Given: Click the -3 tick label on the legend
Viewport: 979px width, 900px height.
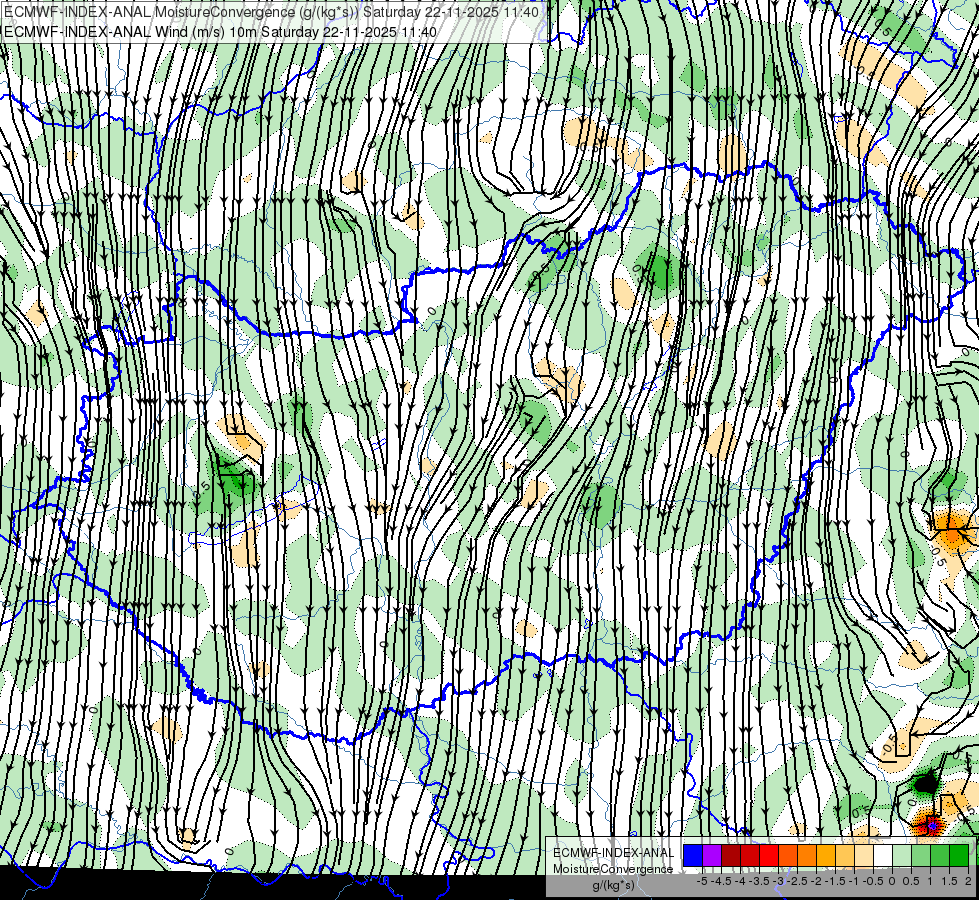Looking at the screenshot, I should pyautogui.click(x=779, y=881).
